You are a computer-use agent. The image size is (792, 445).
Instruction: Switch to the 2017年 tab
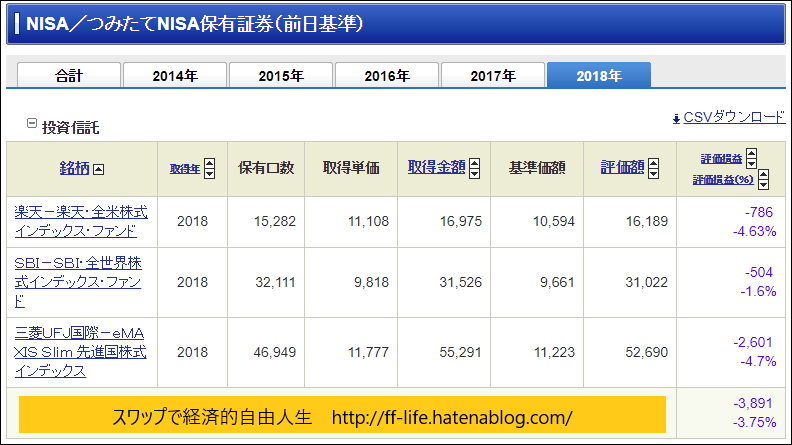click(x=493, y=75)
